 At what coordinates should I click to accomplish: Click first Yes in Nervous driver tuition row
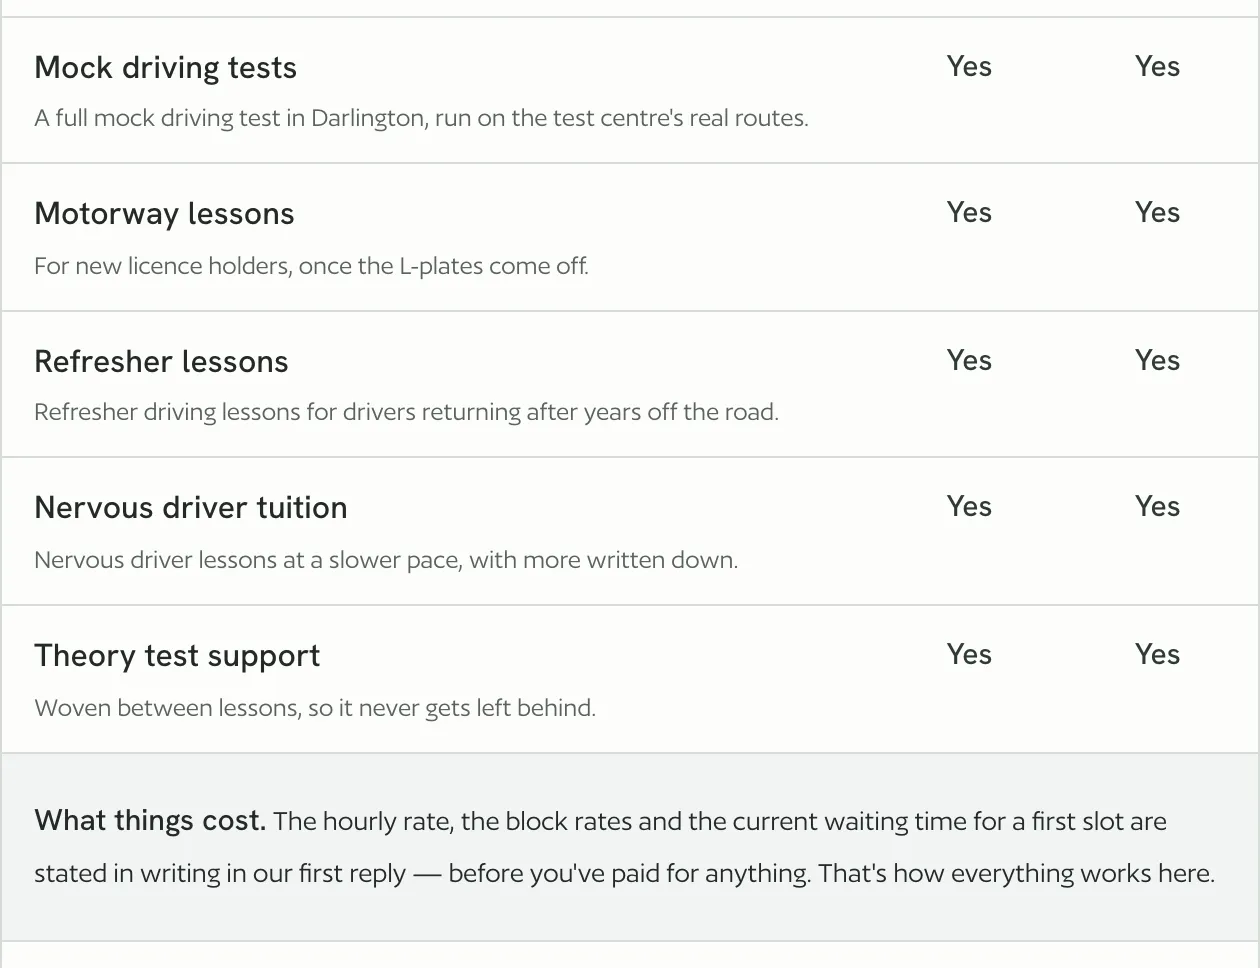969,506
